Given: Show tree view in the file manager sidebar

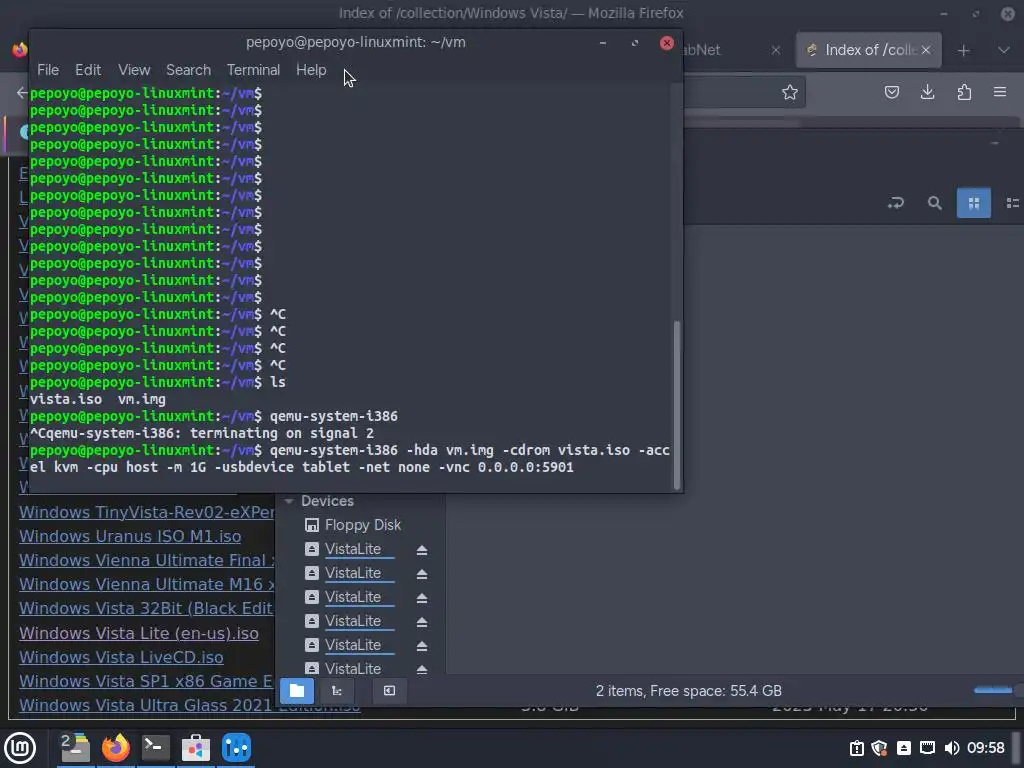Looking at the screenshot, I should pos(337,691).
